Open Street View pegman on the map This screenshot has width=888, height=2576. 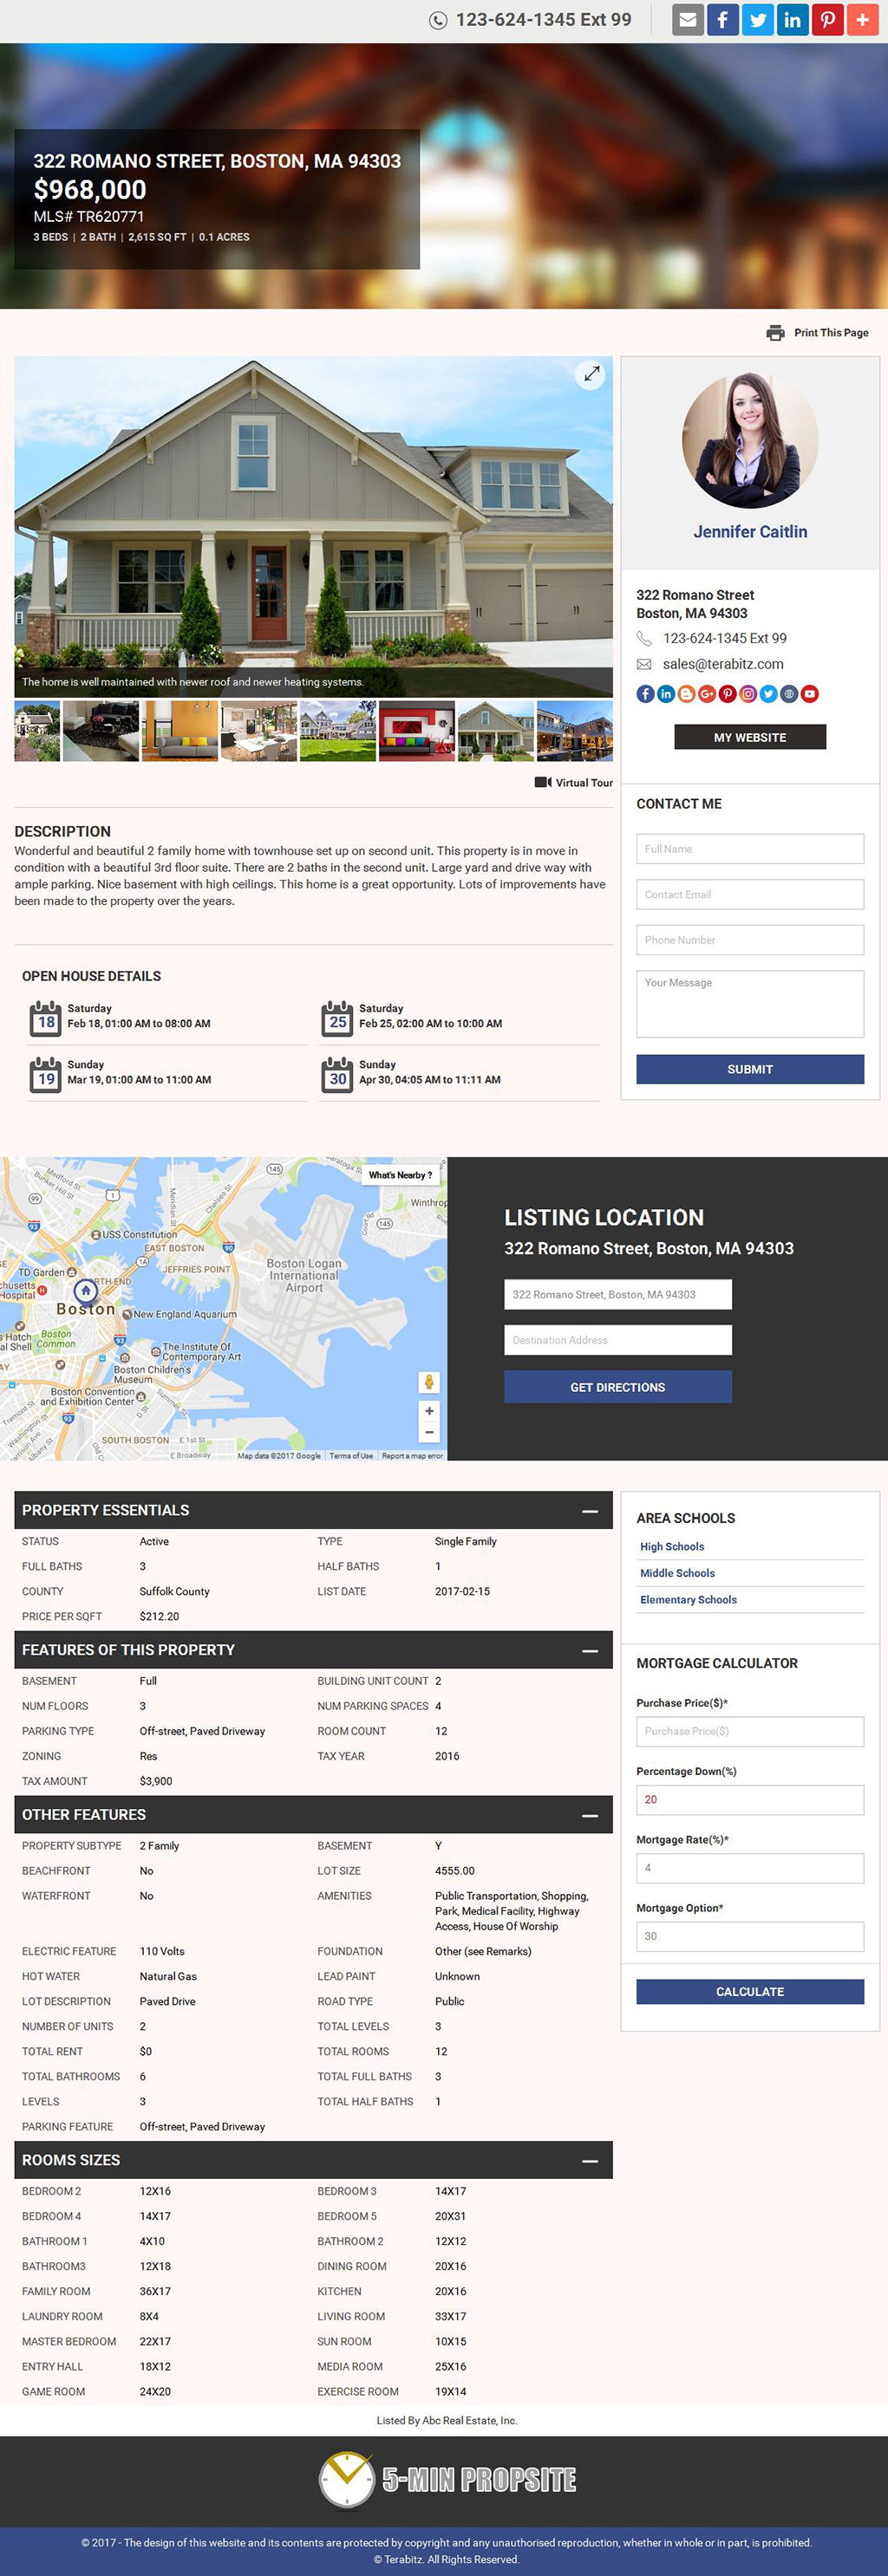tap(429, 1382)
